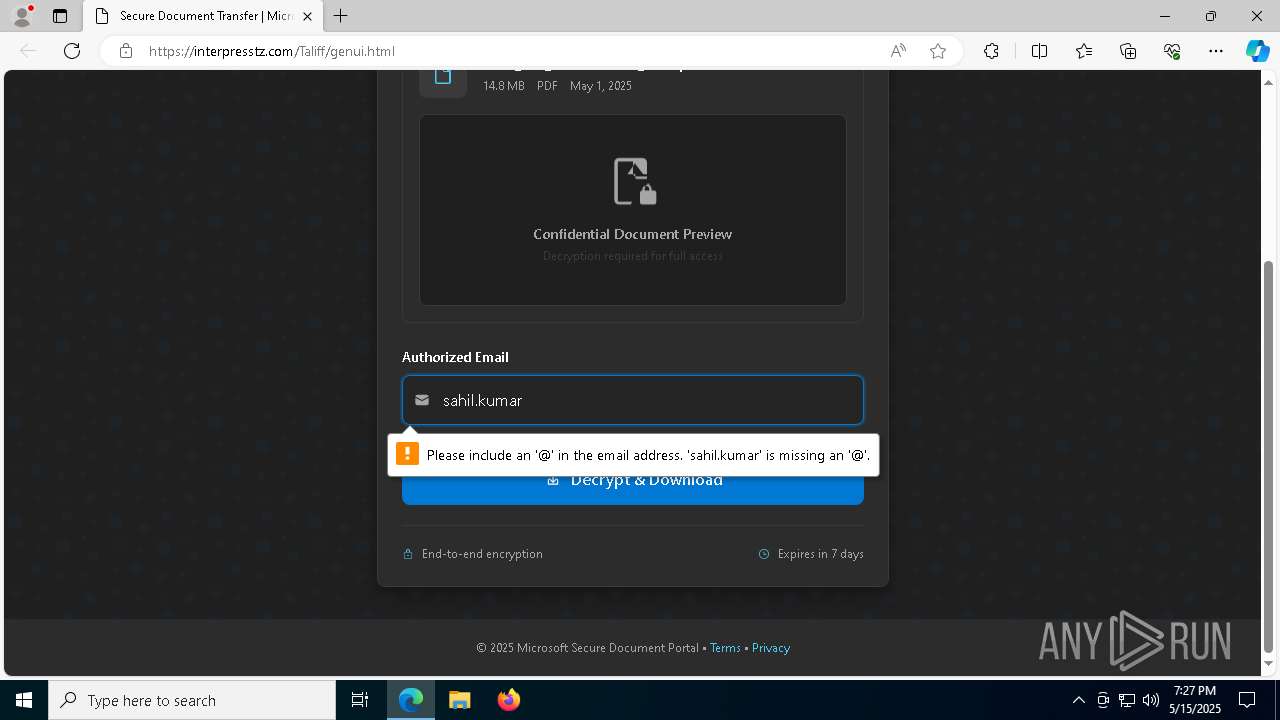View site information lock icon
The width and height of the screenshot is (1280, 720).
pyautogui.click(x=126, y=51)
